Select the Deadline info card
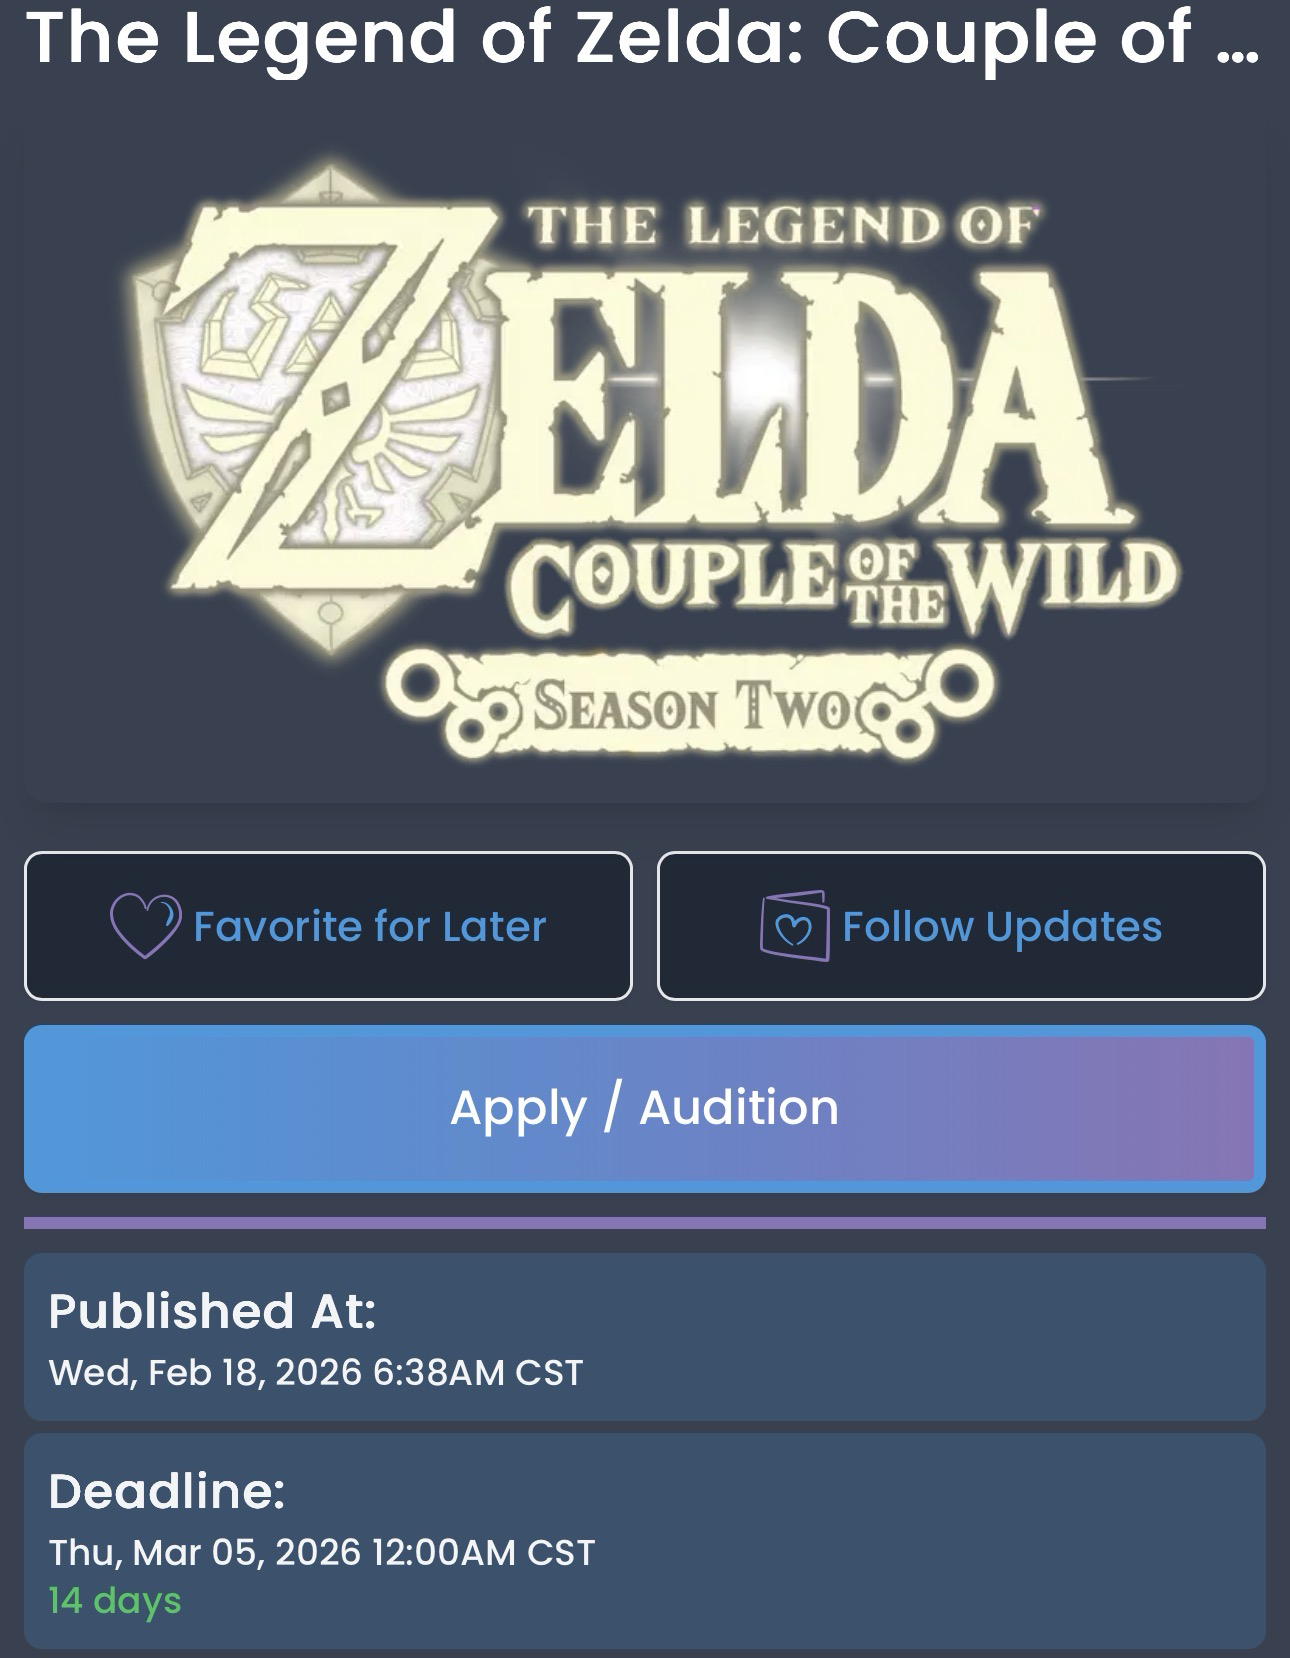 point(645,1540)
